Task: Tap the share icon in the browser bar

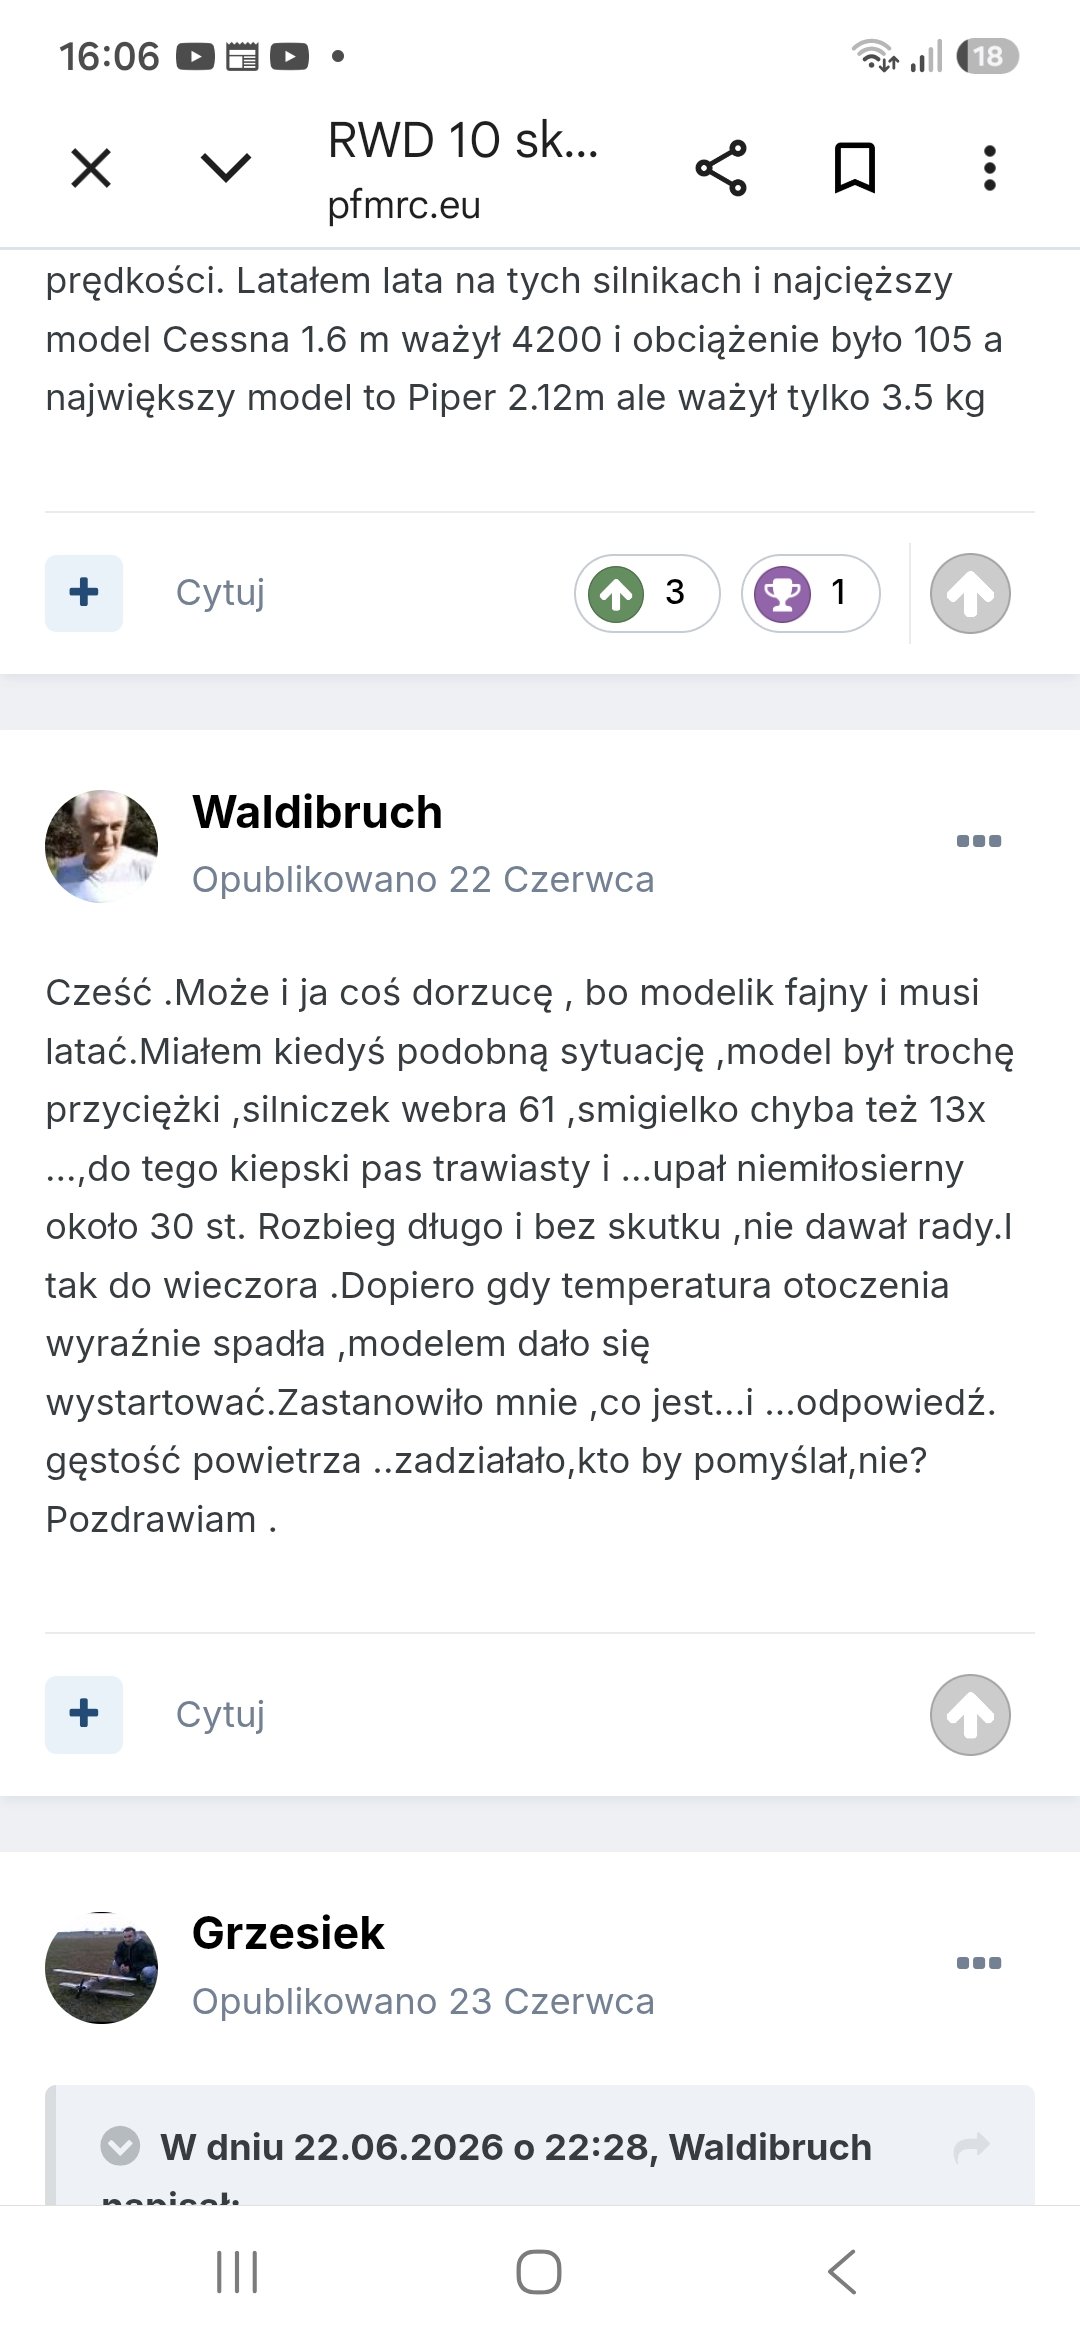Action: pos(721,168)
